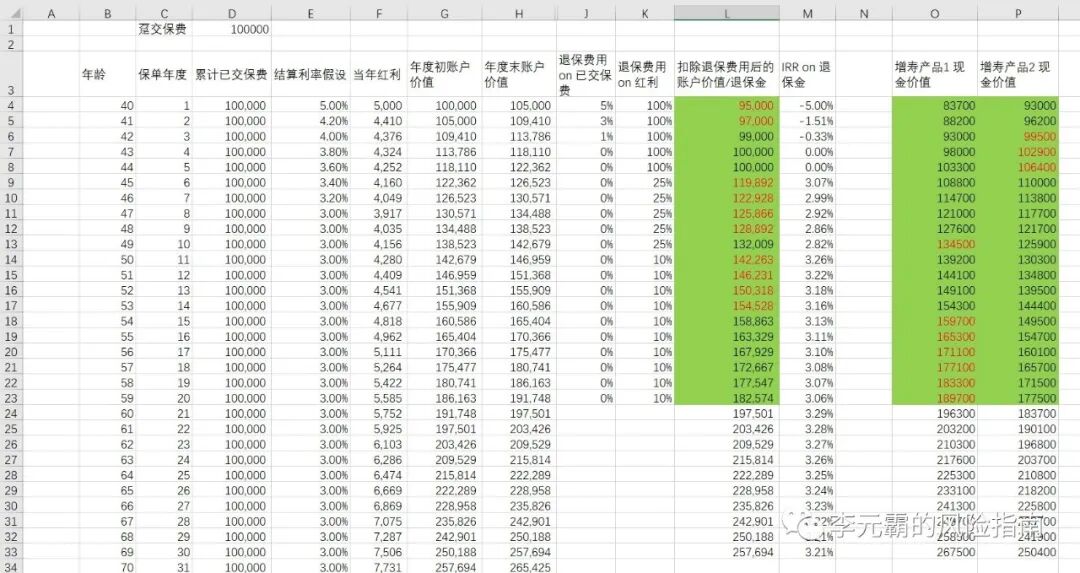Click the 25% charge cell in row 9
Screen dimensions: 1080x573
(644, 183)
